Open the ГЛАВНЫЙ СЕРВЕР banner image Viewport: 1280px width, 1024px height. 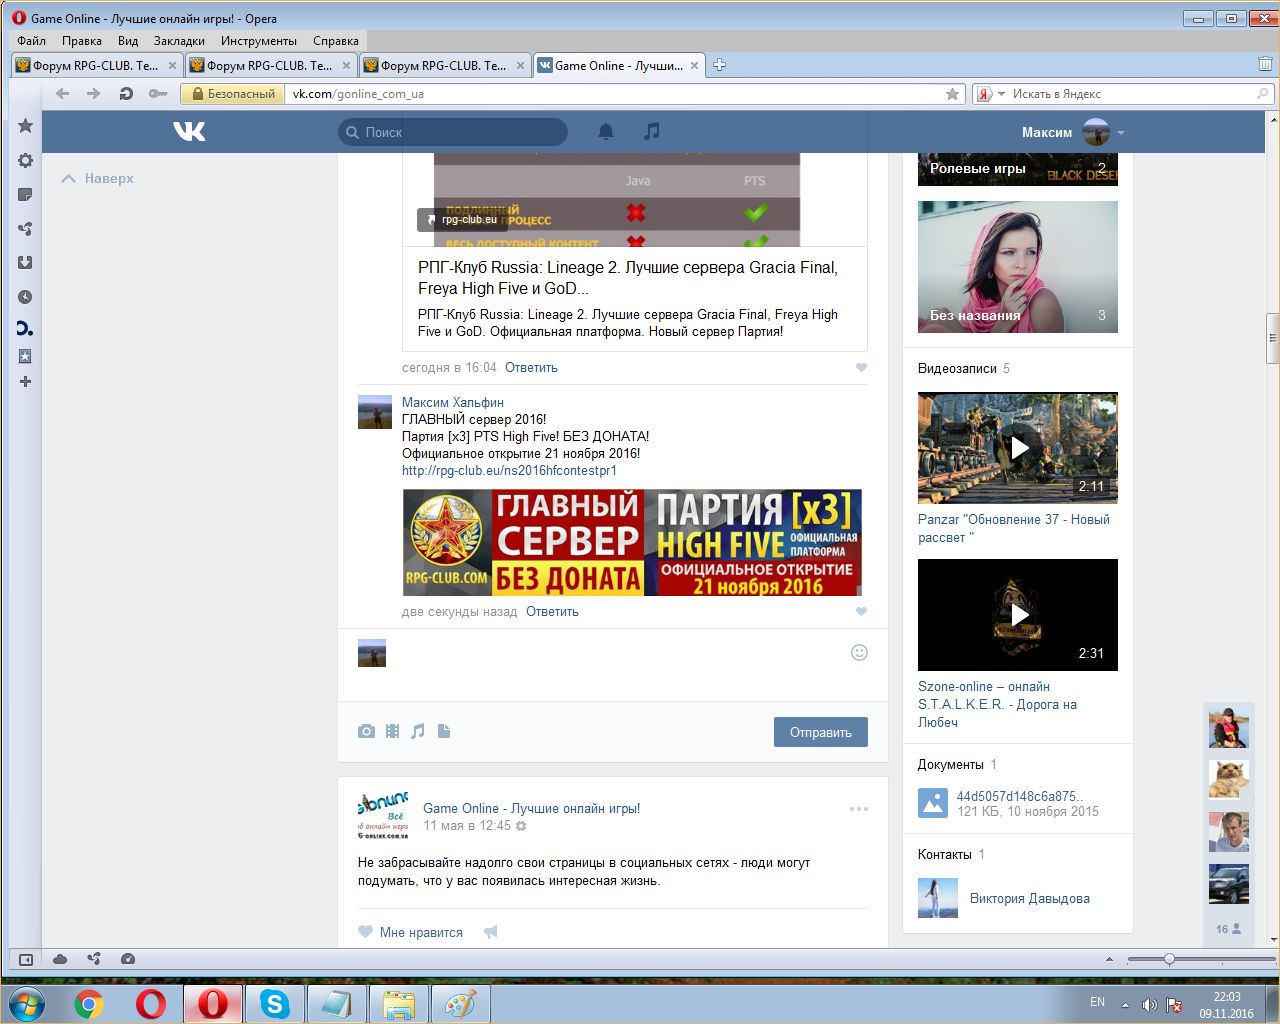632,542
